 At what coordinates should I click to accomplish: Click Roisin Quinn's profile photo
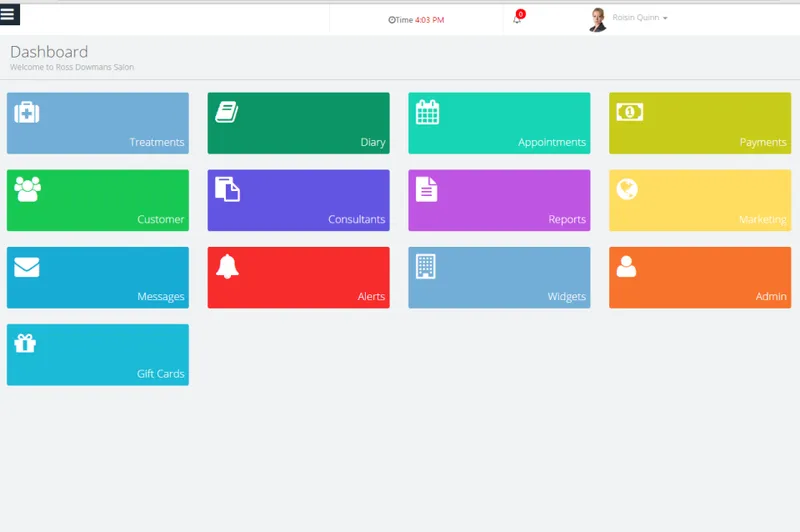[x=598, y=20]
